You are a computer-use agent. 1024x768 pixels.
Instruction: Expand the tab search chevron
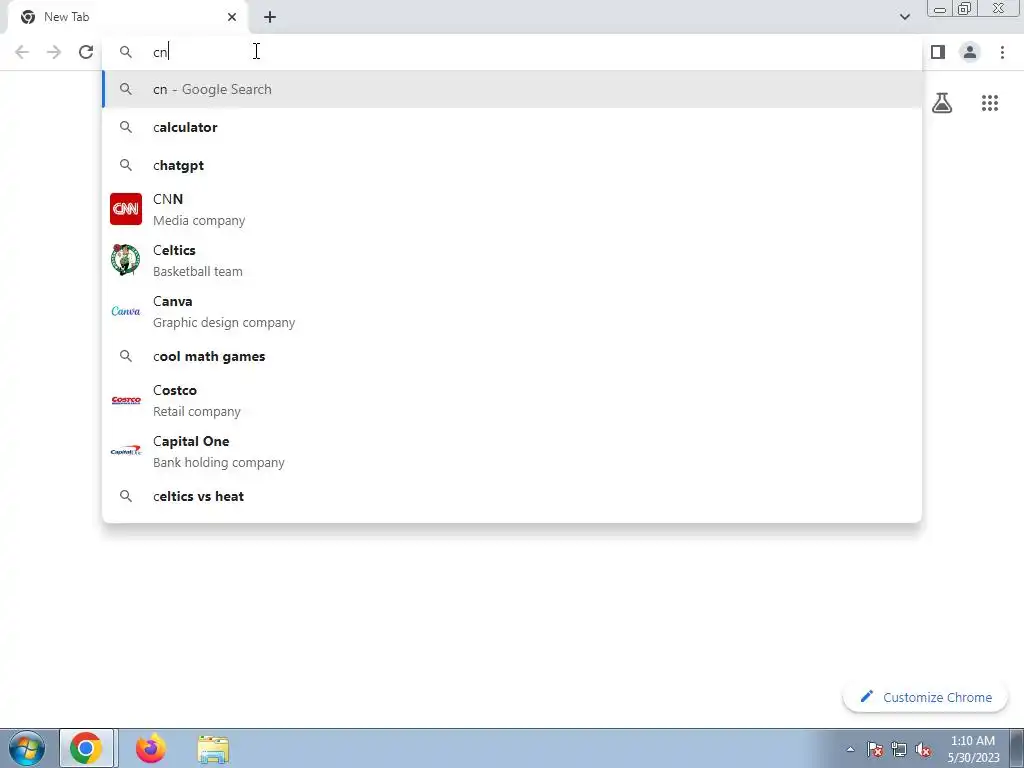click(x=904, y=17)
